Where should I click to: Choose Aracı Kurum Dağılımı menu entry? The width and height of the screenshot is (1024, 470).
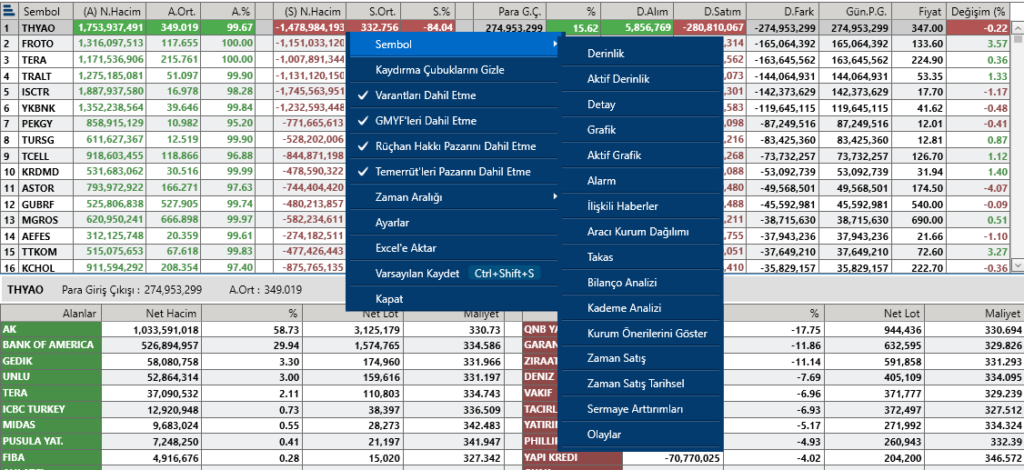[638, 232]
